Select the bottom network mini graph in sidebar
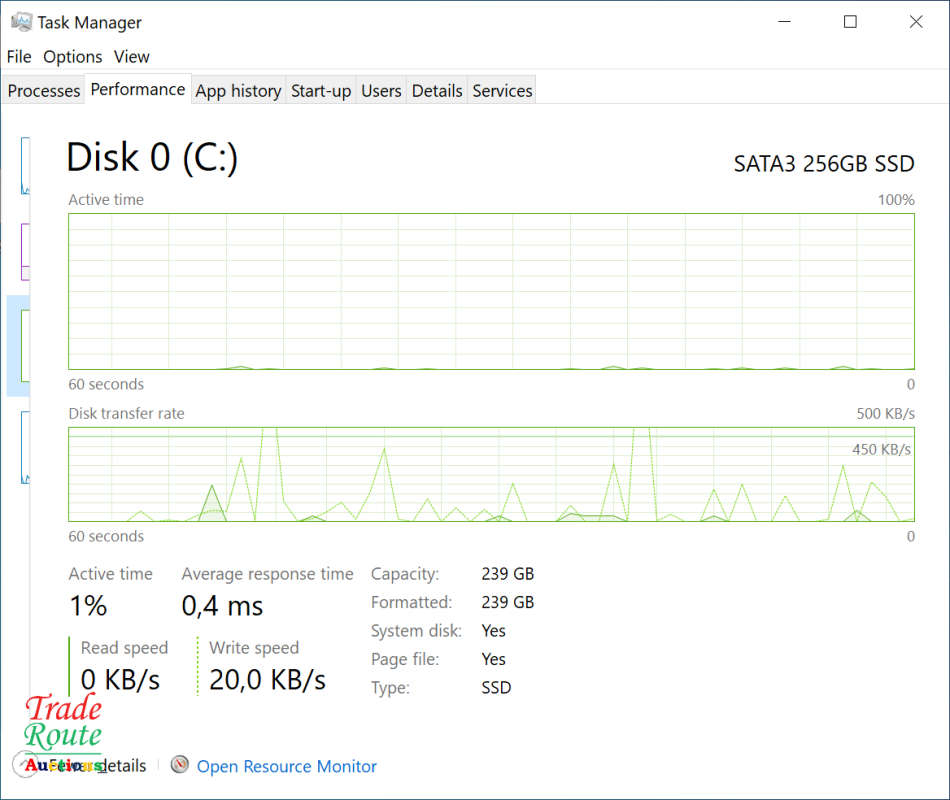The height and width of the screenshot is (800, 950). [25, 447]
